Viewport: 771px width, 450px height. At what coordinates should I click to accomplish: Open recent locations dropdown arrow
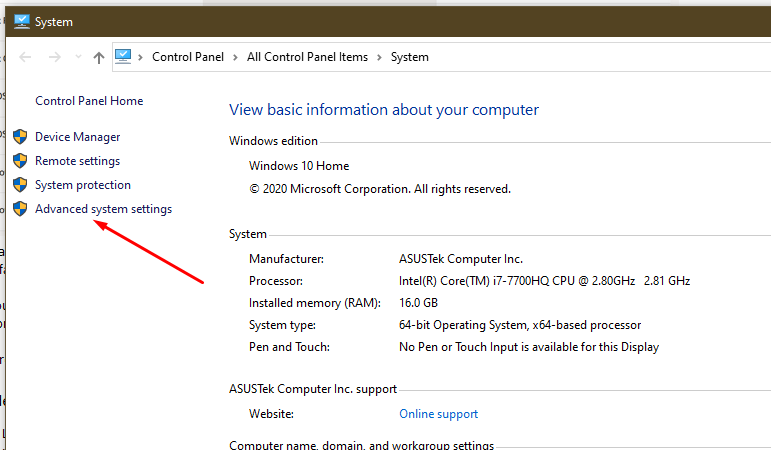[78, 57]
